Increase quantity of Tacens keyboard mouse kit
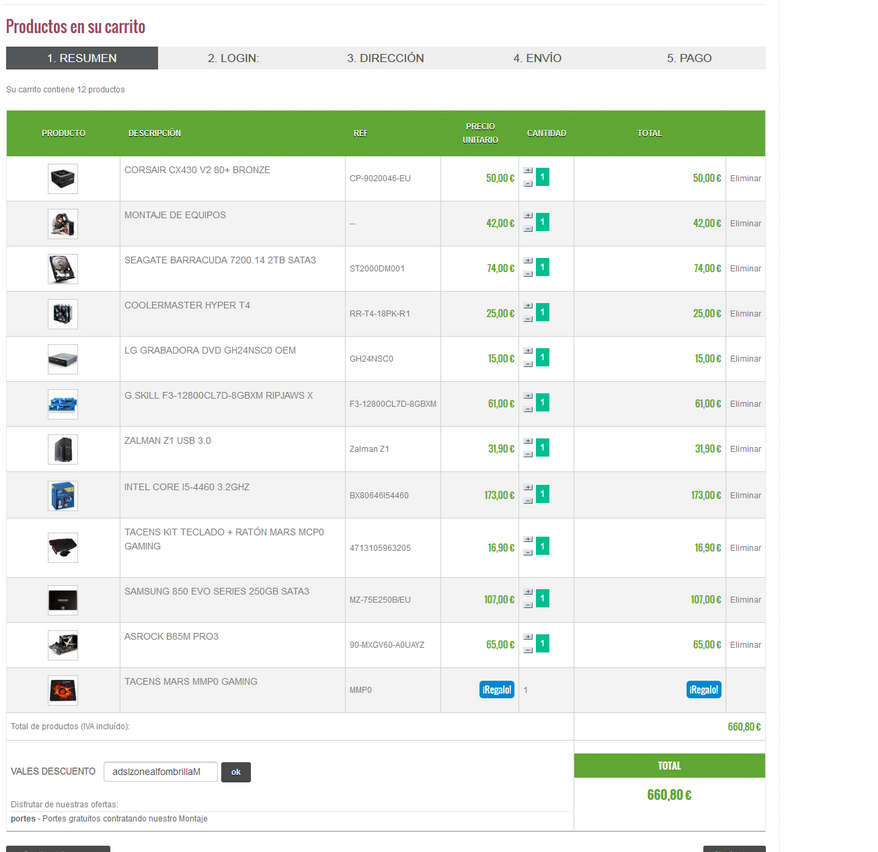Screen dimensions: 878x852 point(528,540)
